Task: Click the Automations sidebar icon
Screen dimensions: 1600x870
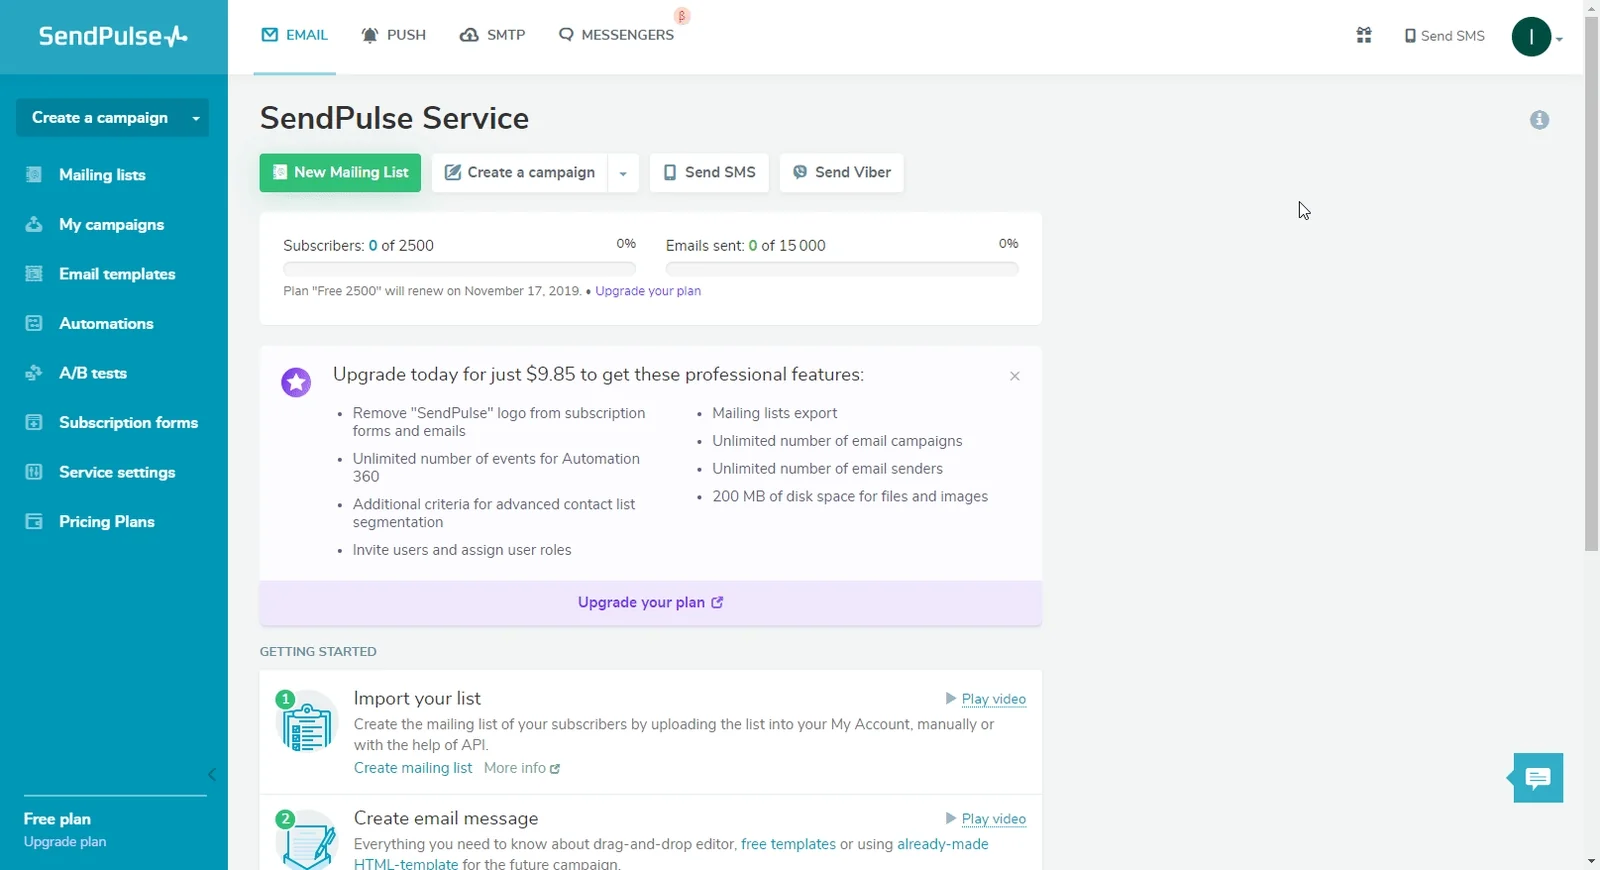Action: coord(34,324)
